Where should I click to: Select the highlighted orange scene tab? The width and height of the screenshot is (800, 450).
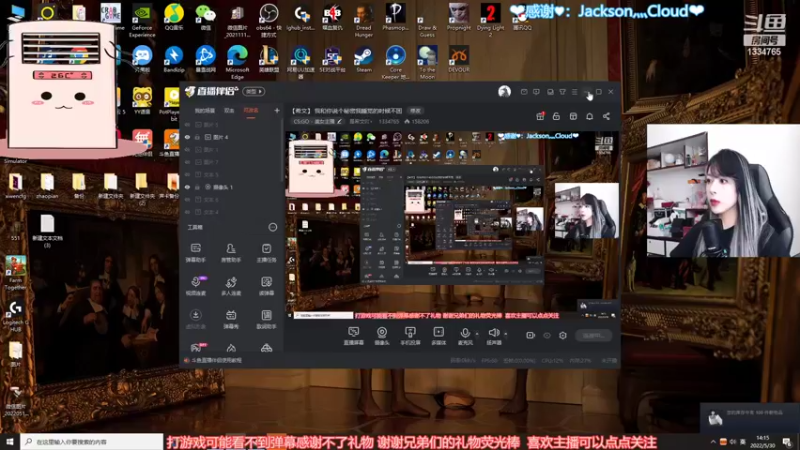[251, 110]
